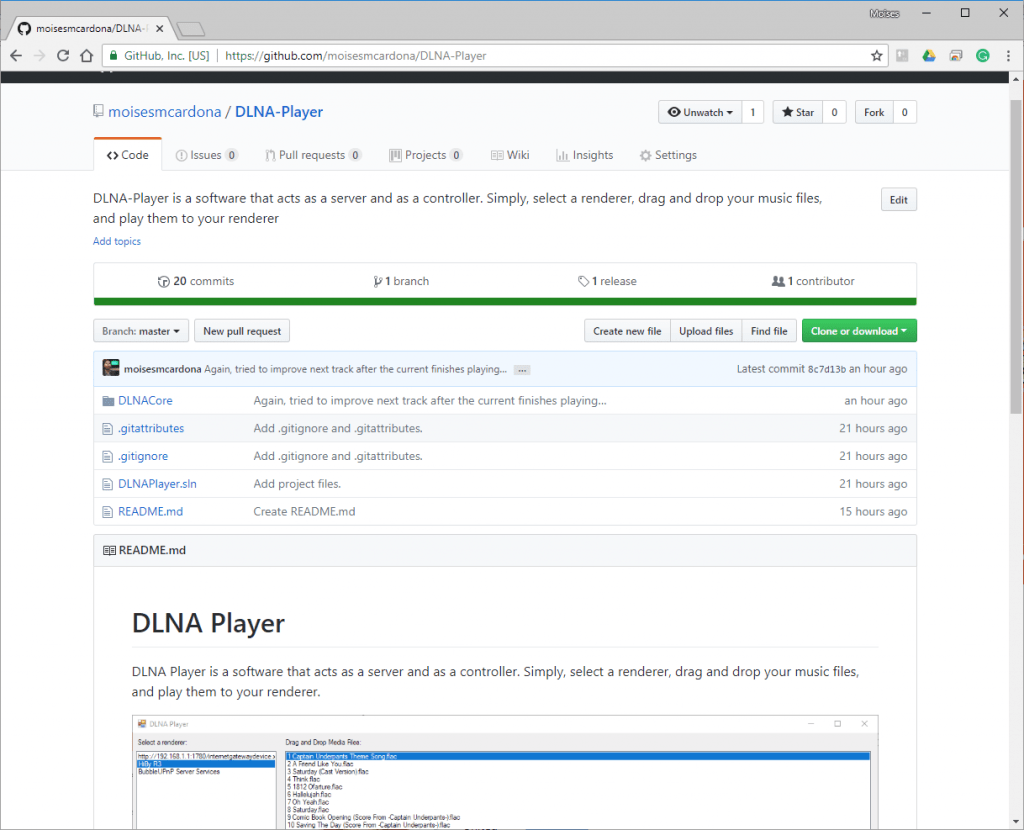The image size is (1024, 830).
Task: Open the Branch: master dropdown
Action: (x=141, y=331)
